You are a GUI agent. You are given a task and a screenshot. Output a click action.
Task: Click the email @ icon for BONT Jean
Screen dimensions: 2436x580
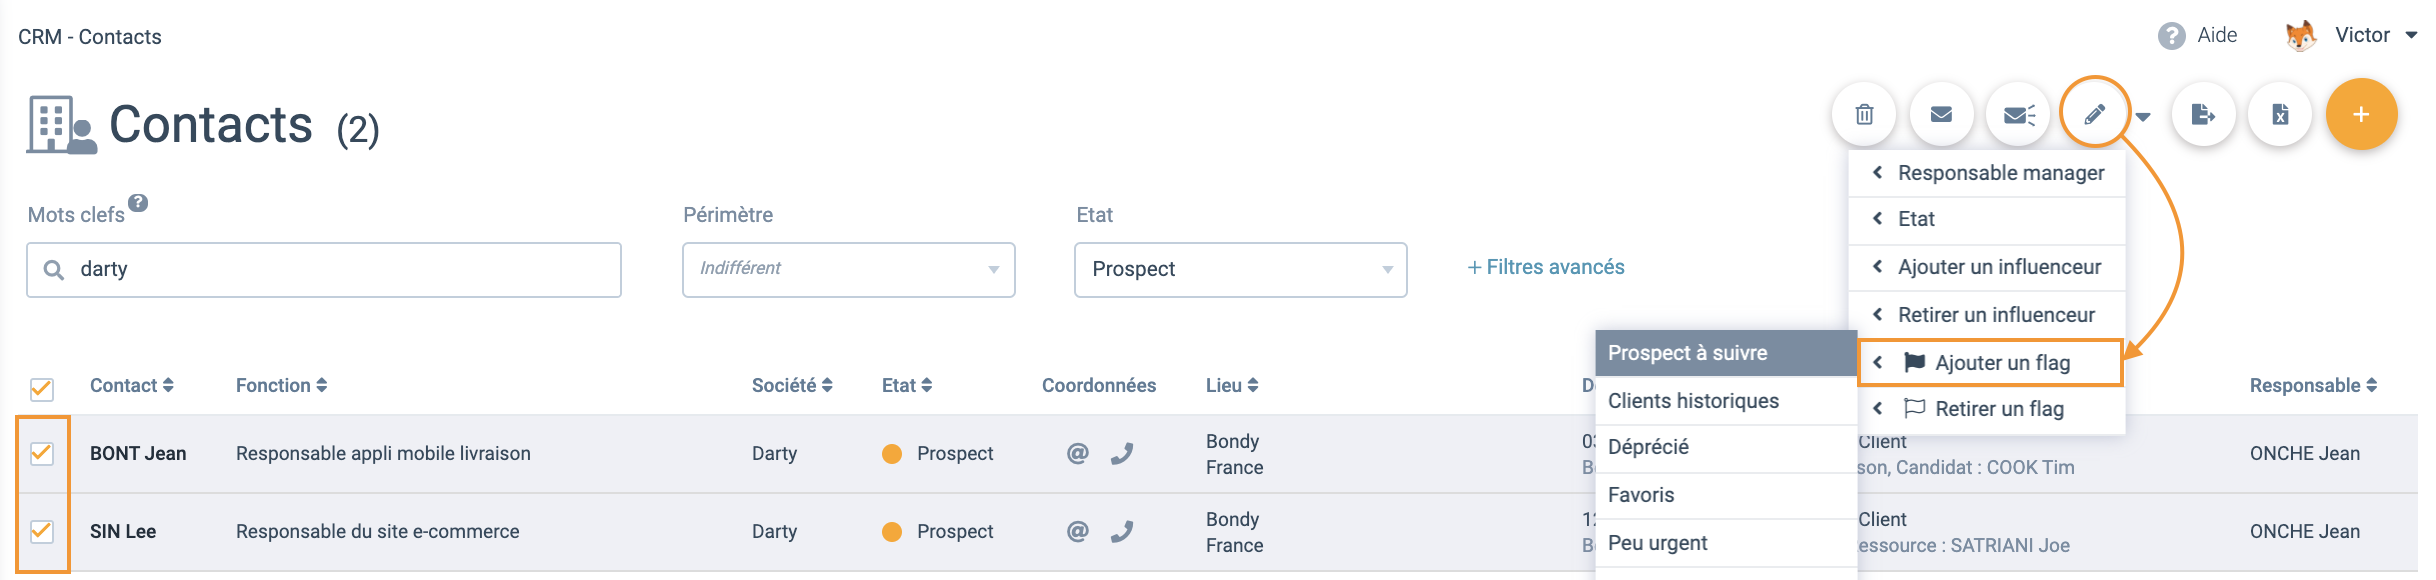[x=1077, y=453]
